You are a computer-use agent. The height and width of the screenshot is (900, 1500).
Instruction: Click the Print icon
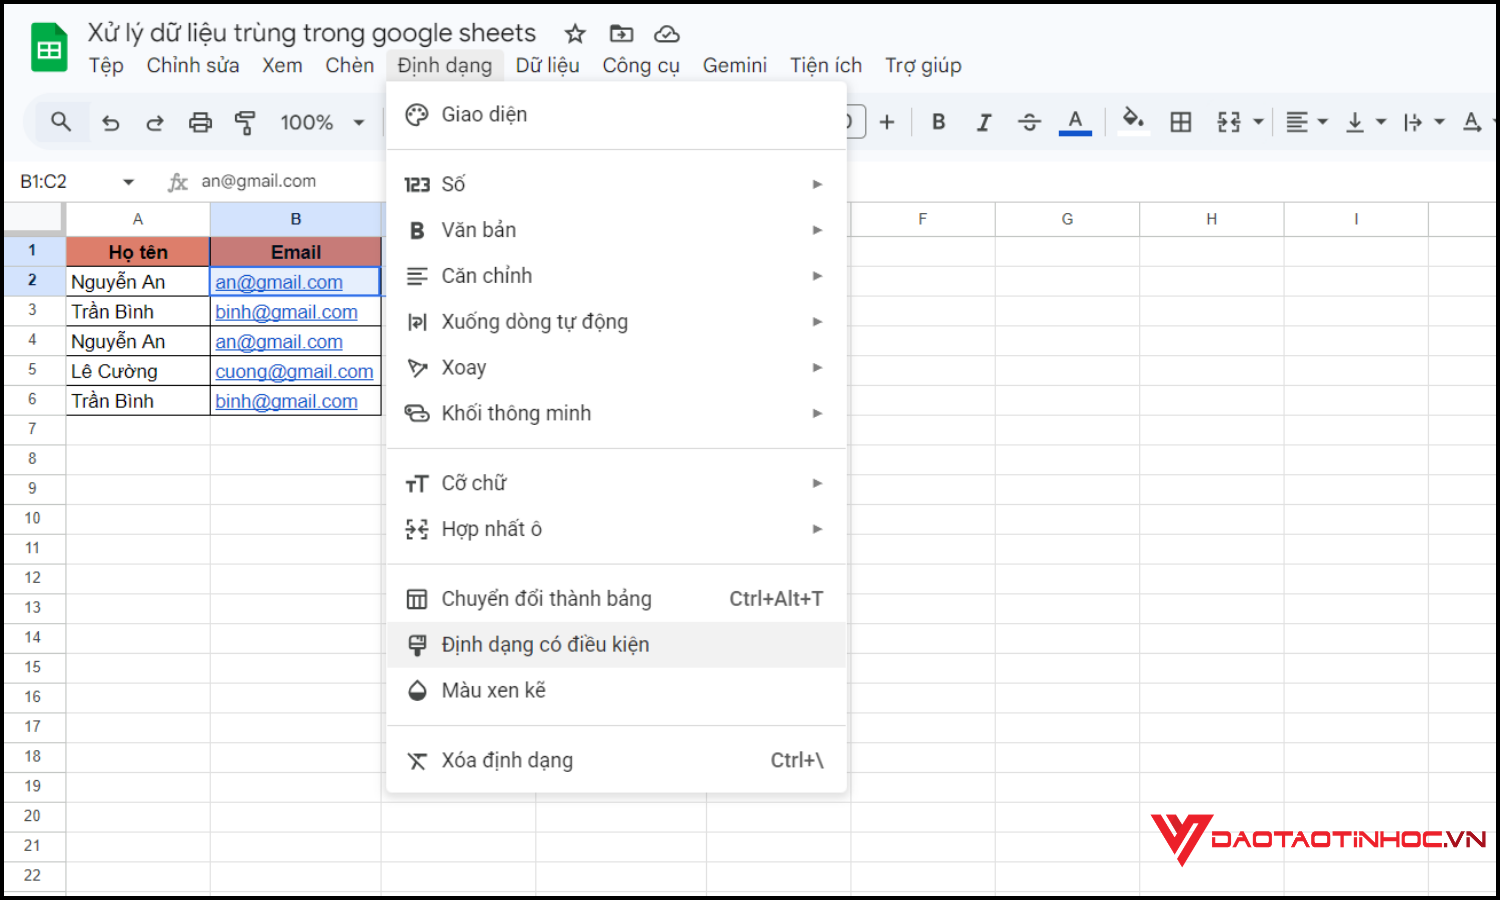tap(200, 121)
